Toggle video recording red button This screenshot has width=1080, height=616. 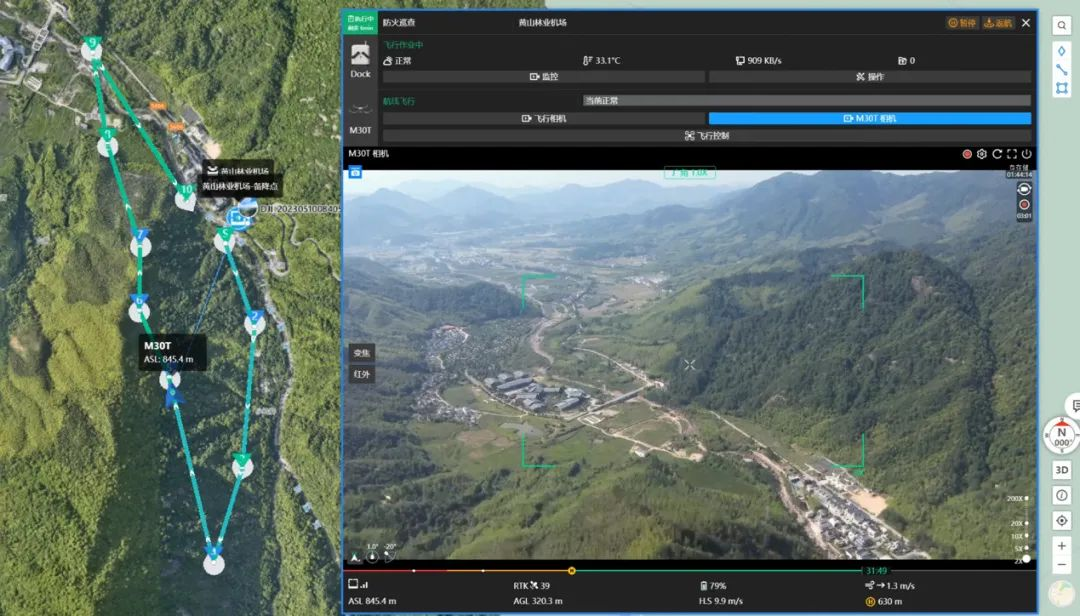pos(1024,205)
